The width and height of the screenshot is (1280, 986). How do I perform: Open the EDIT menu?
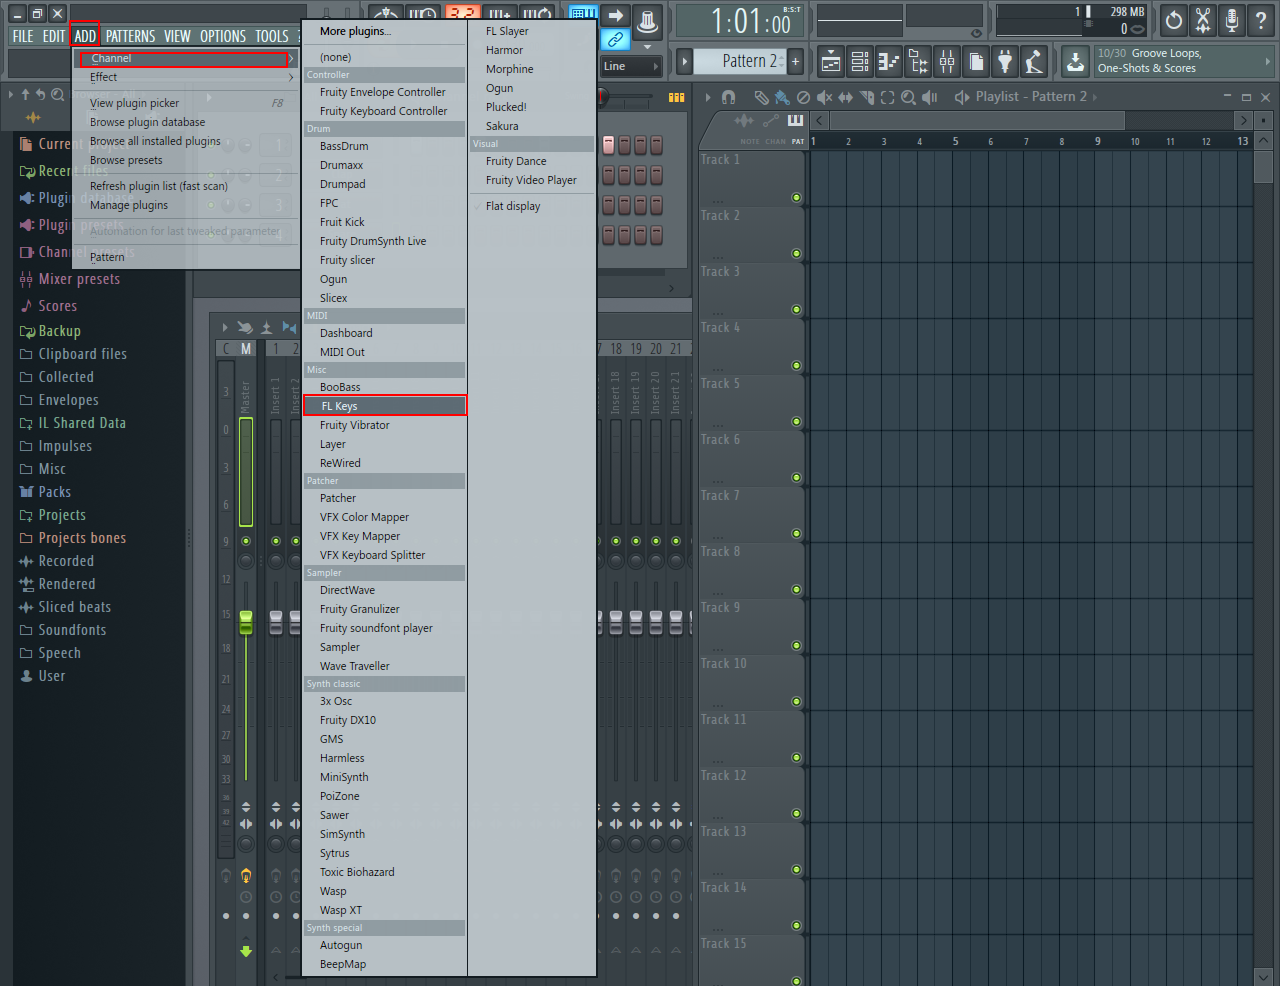pyautogui.click(x=54, y=36)
